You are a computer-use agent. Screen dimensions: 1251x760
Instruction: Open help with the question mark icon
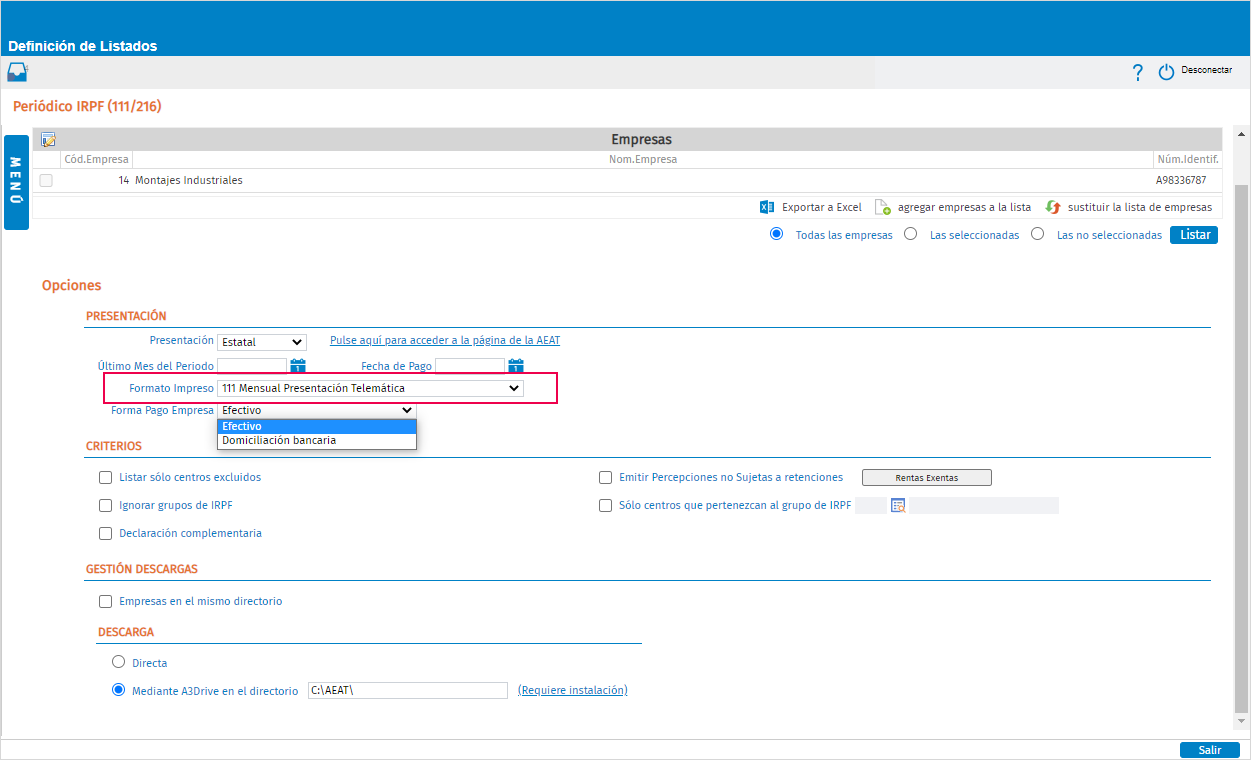click(1137, 72)
